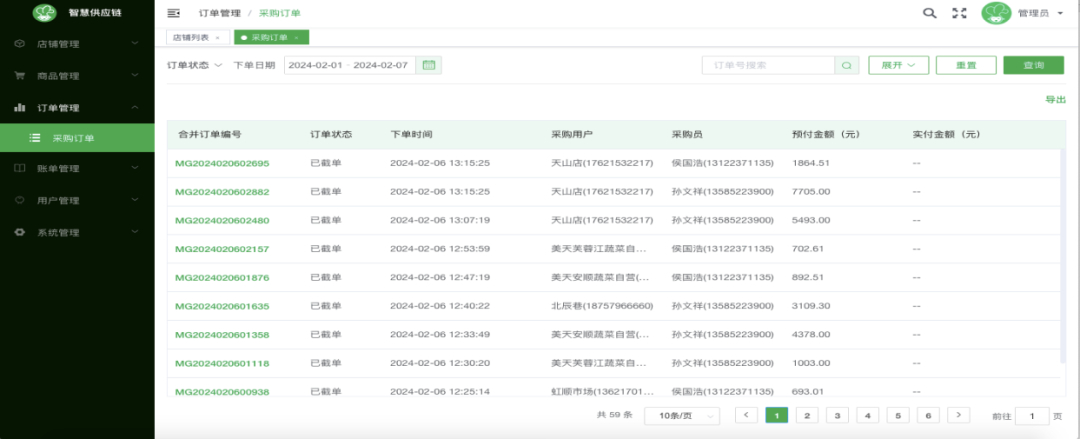Click 北辰巷(18757966660) purchaser cell
Screen dimensions: 1080x439
602,306
